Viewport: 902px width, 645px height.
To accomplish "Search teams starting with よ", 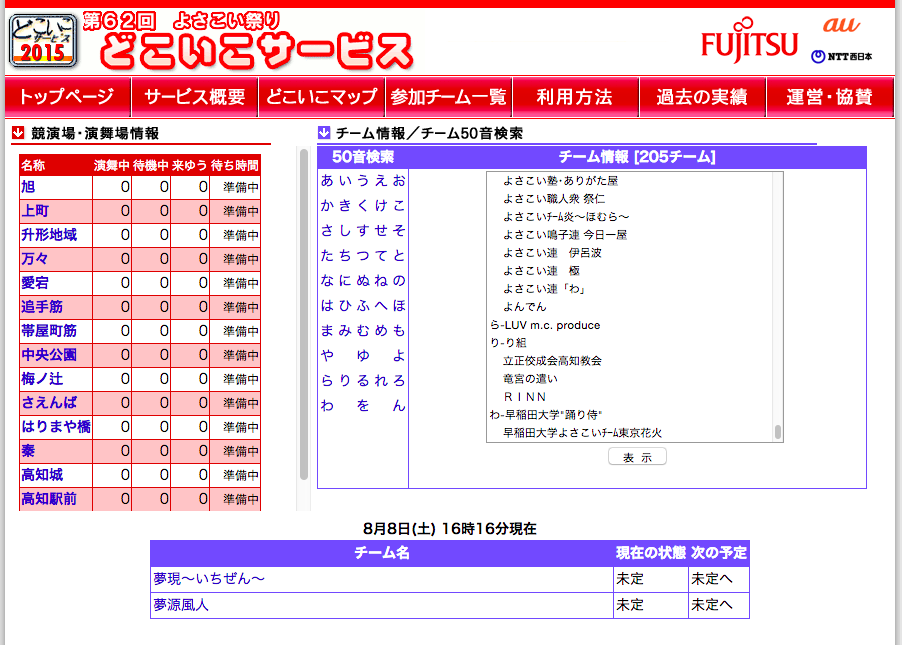I will [x=399, y=356].
